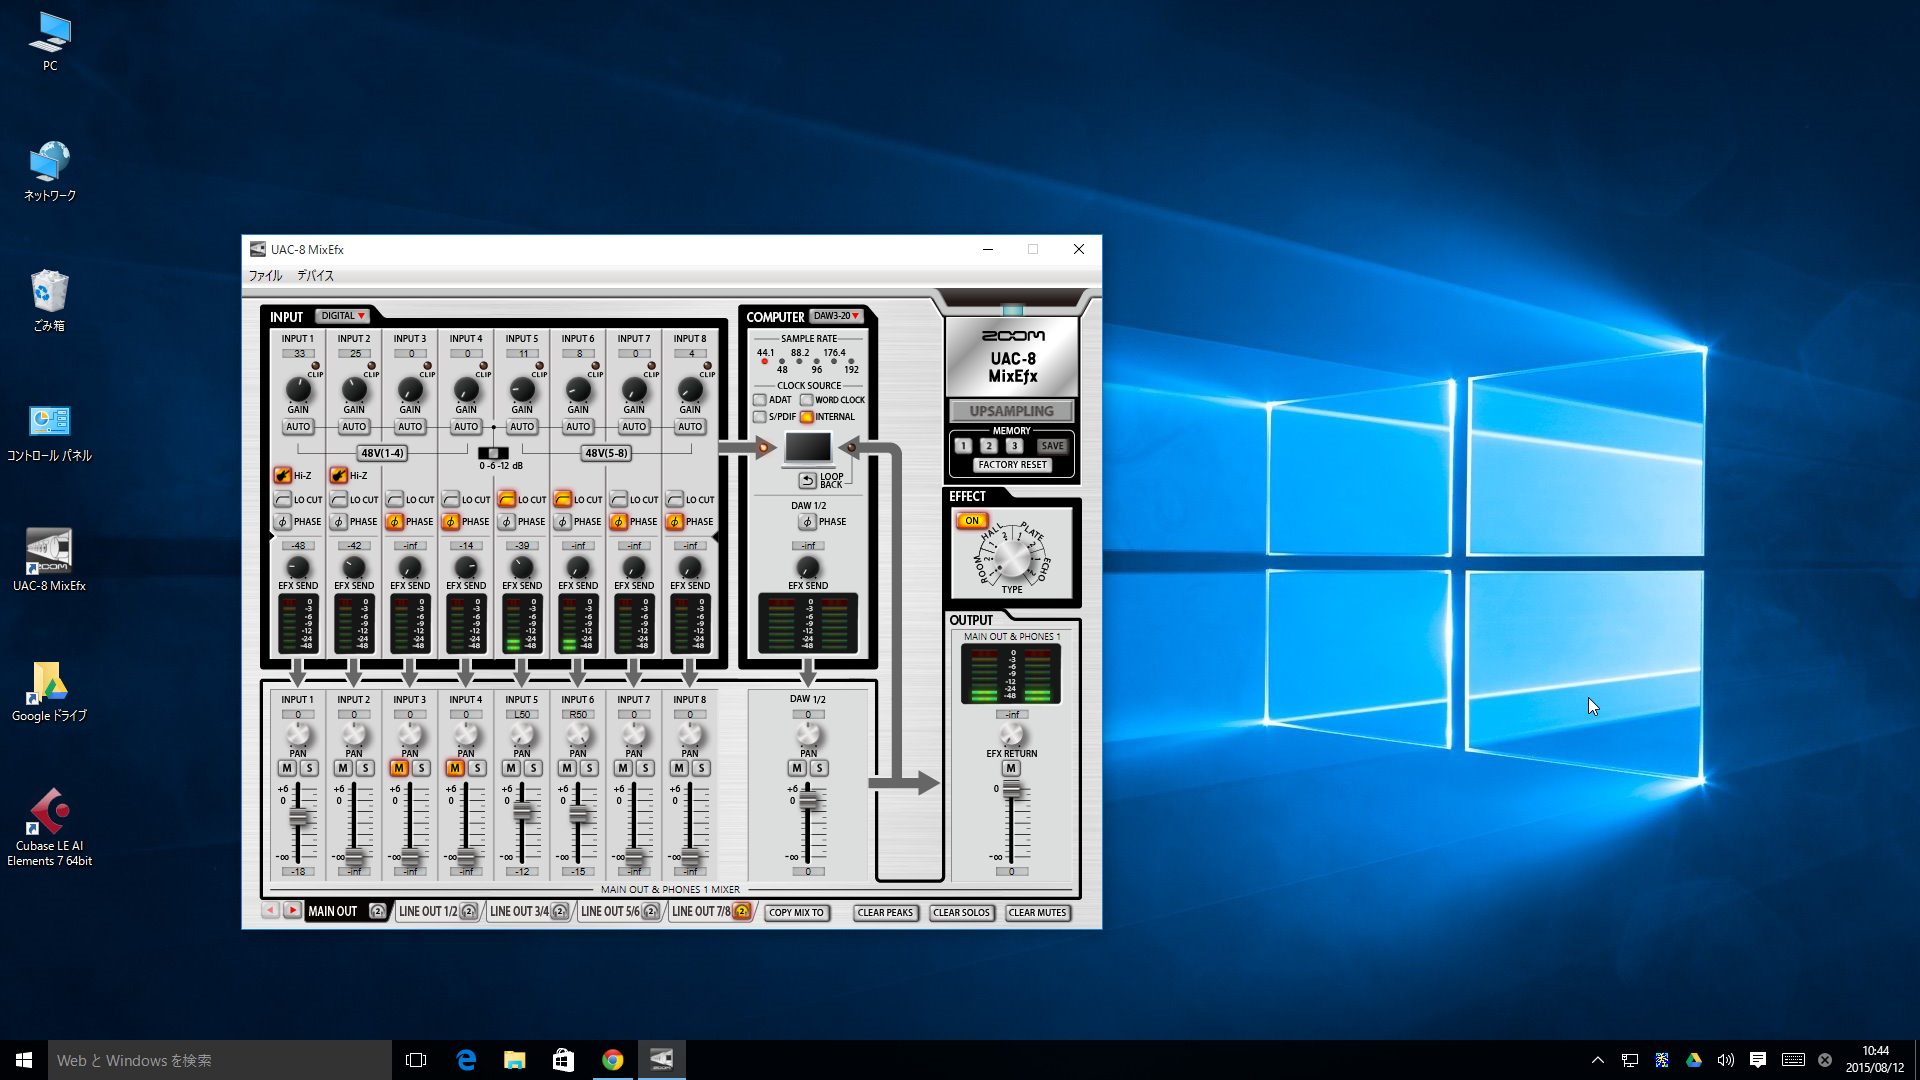
Task: Switch to the LINE OUT 3/4 mix tab
Action: tap(519, 912)
